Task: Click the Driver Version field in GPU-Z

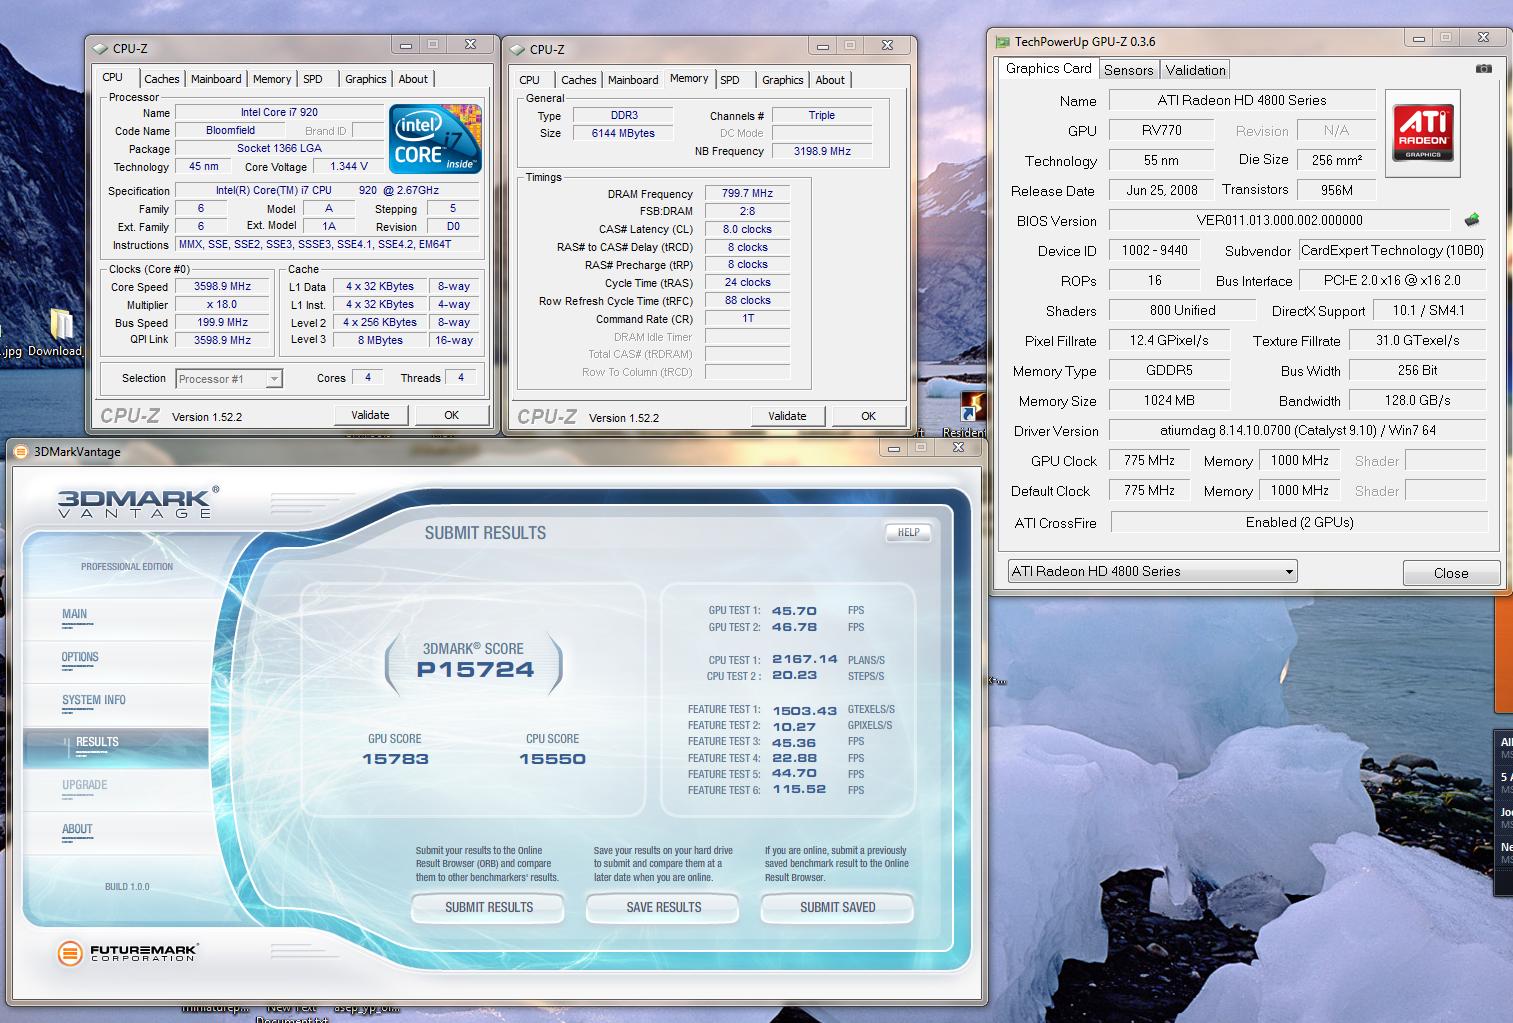Action: point(1297,430)
